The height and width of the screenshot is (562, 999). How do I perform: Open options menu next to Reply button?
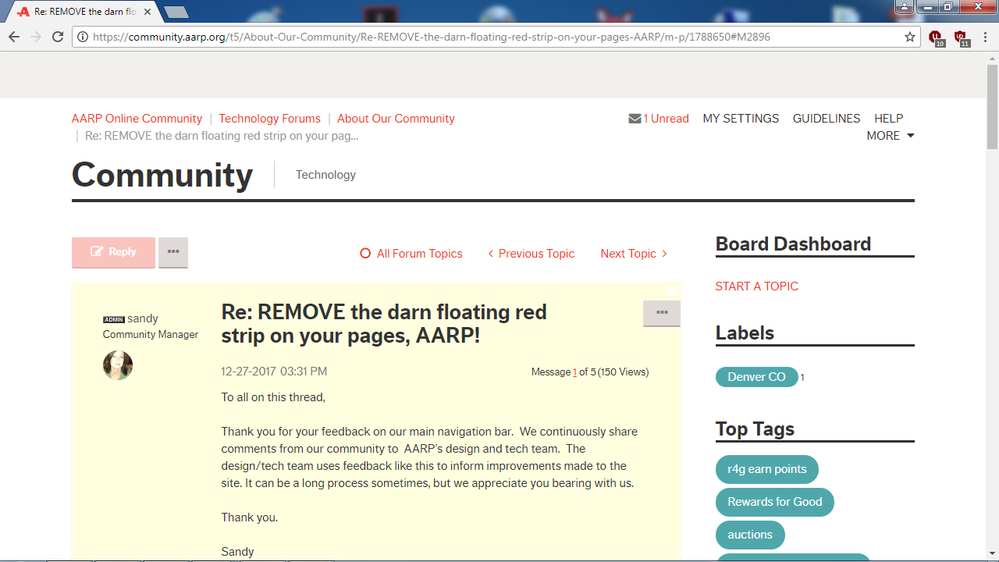click(x=173, y=252)
